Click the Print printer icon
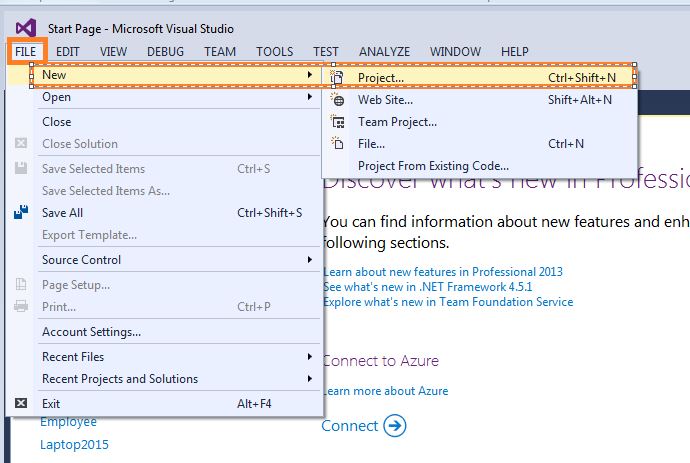The image size is (690, 463). (x=21, y=306)
